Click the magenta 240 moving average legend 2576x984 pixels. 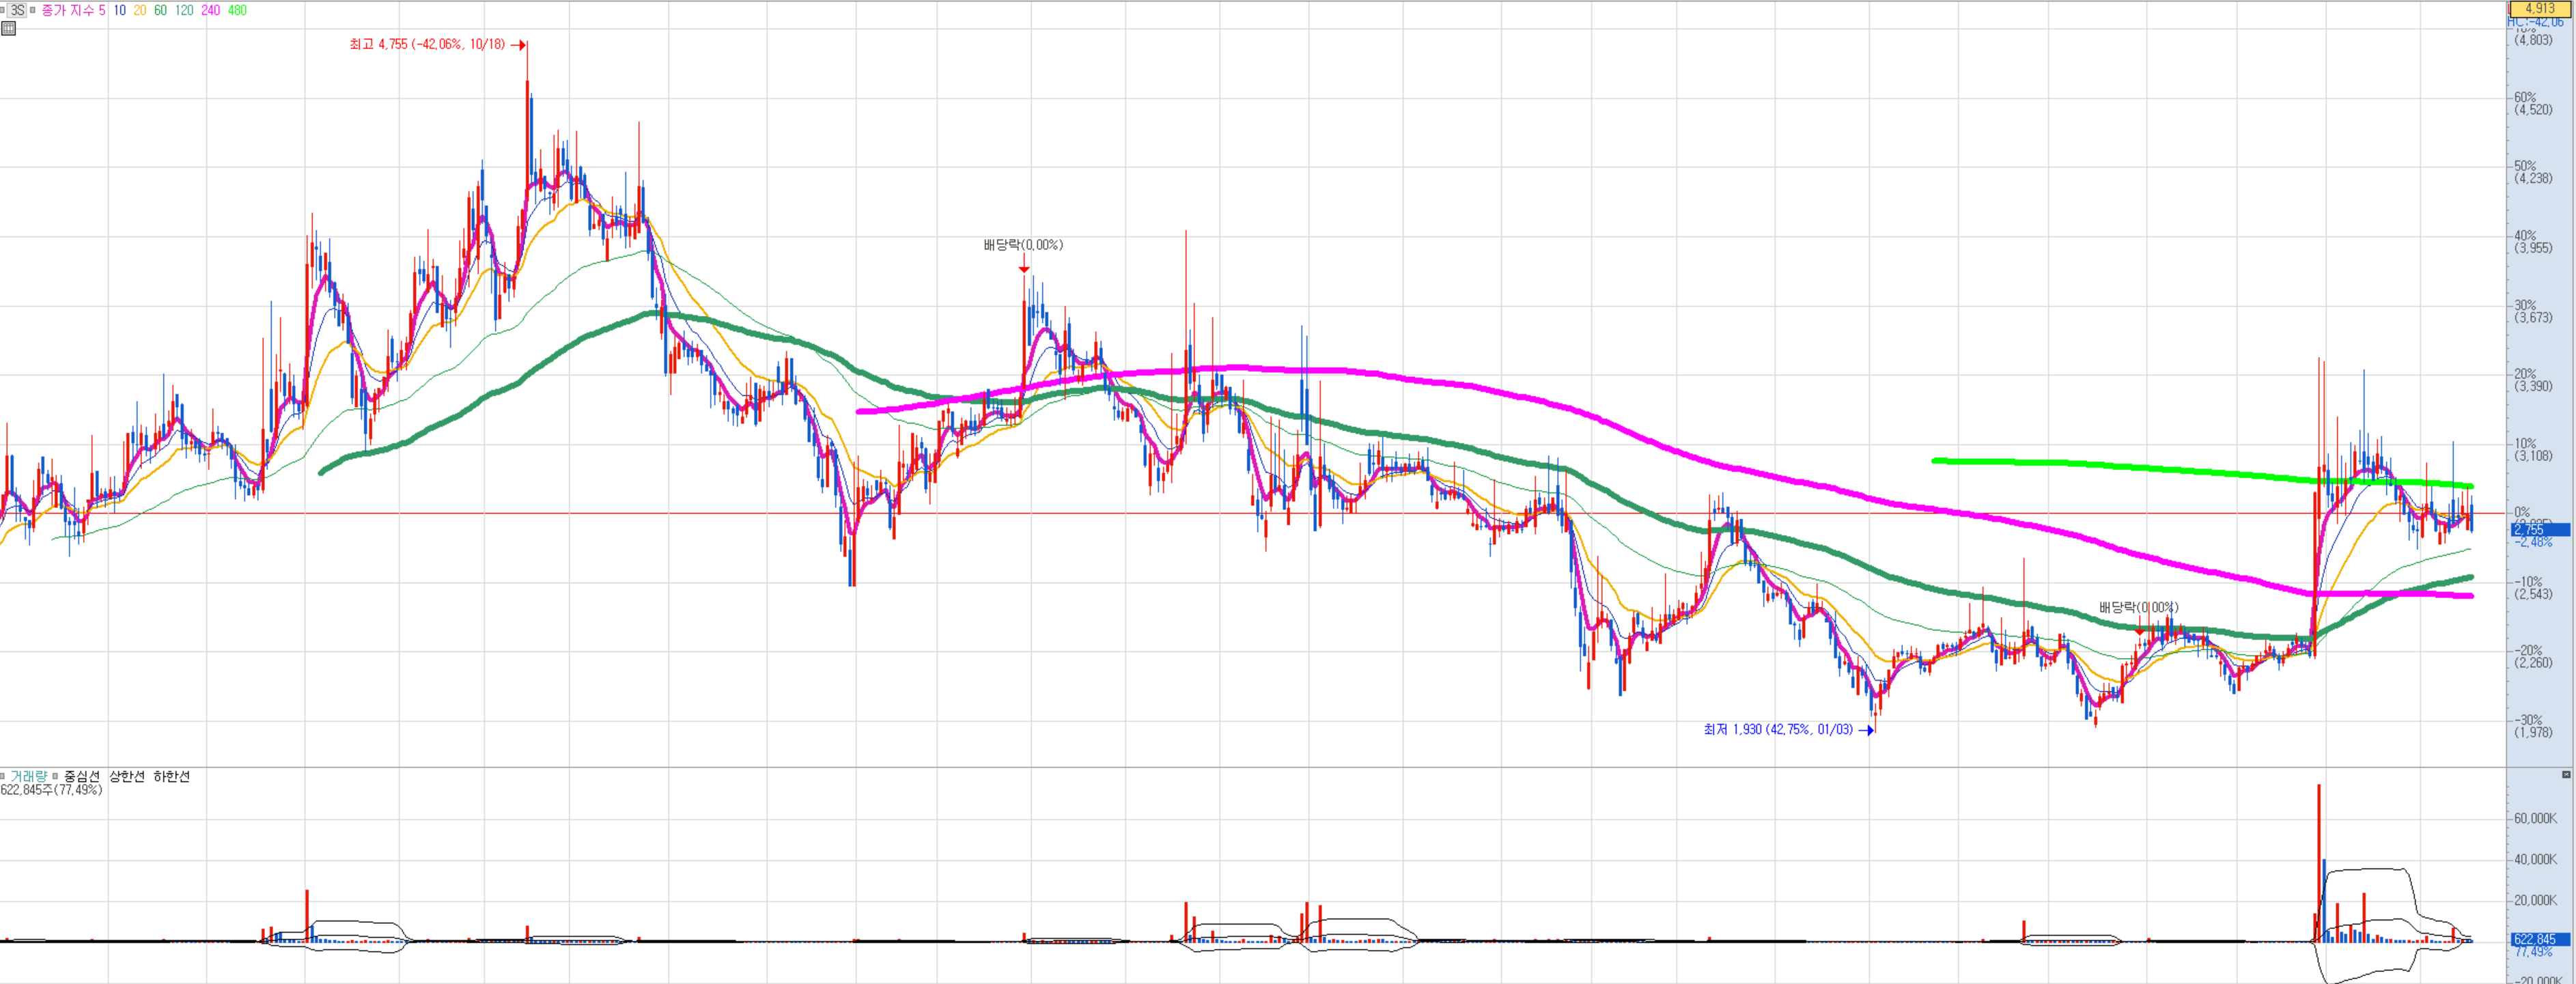[210, 10]
